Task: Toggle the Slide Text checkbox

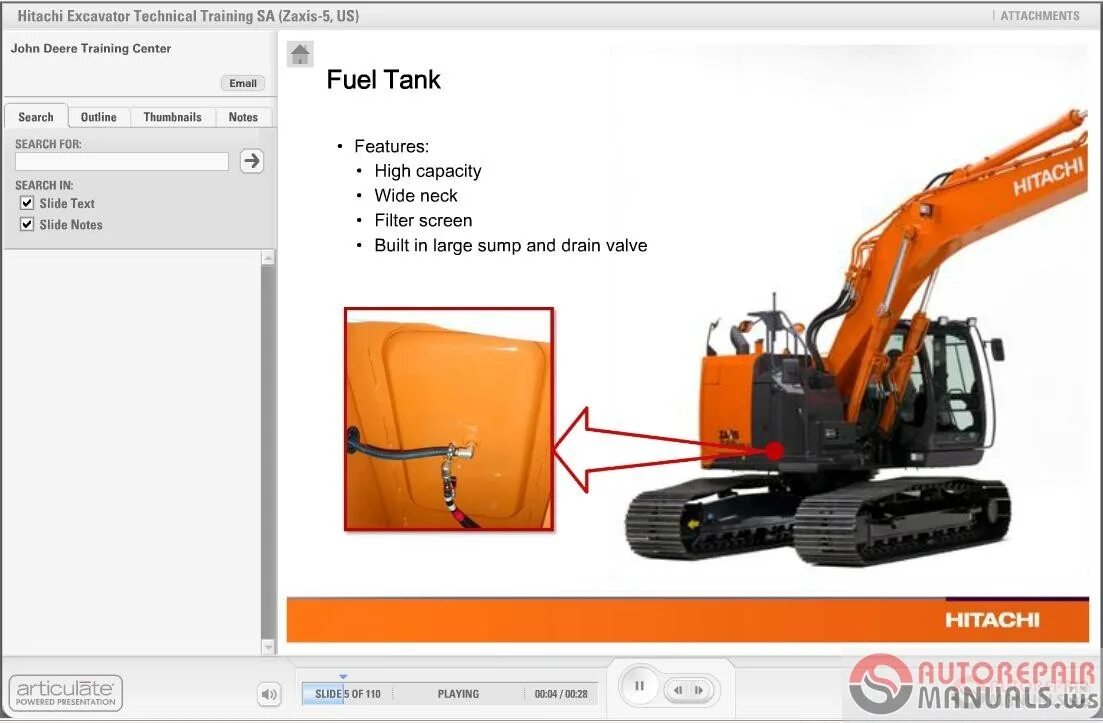Action: [x=27, y=203]
